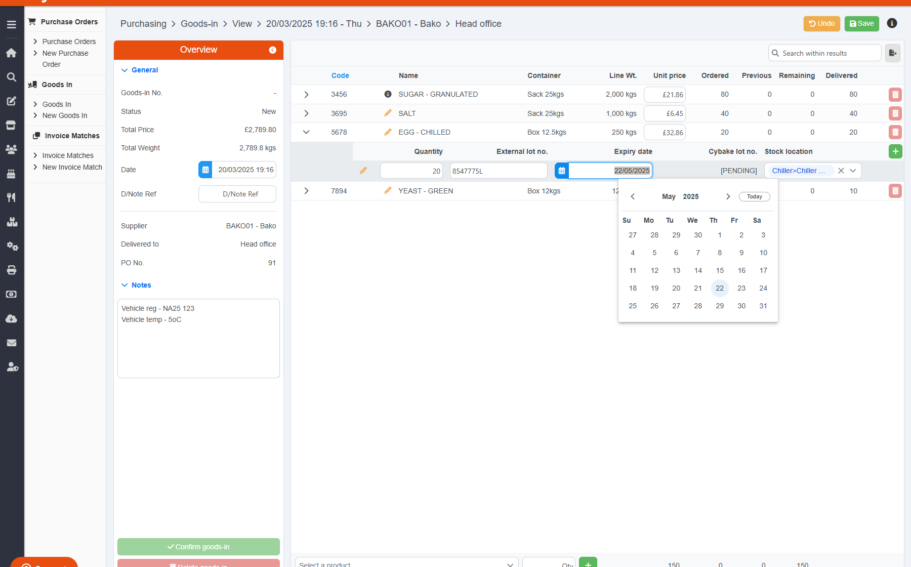Collapse the EGG - CHILLED row

click(306, 132)
